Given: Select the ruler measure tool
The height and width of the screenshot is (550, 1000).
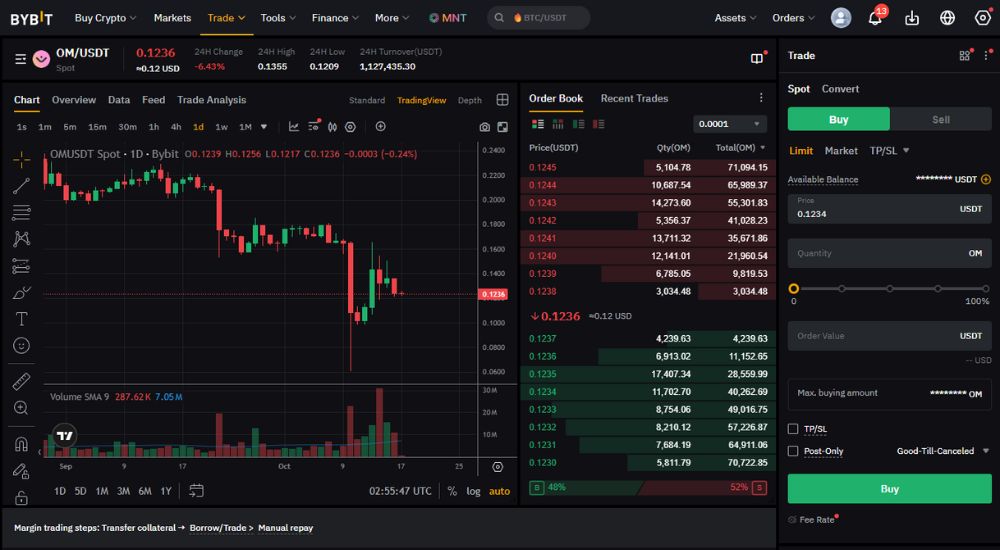Looking at the screenshot, I should pyautogui.click(x=21, y=382).
